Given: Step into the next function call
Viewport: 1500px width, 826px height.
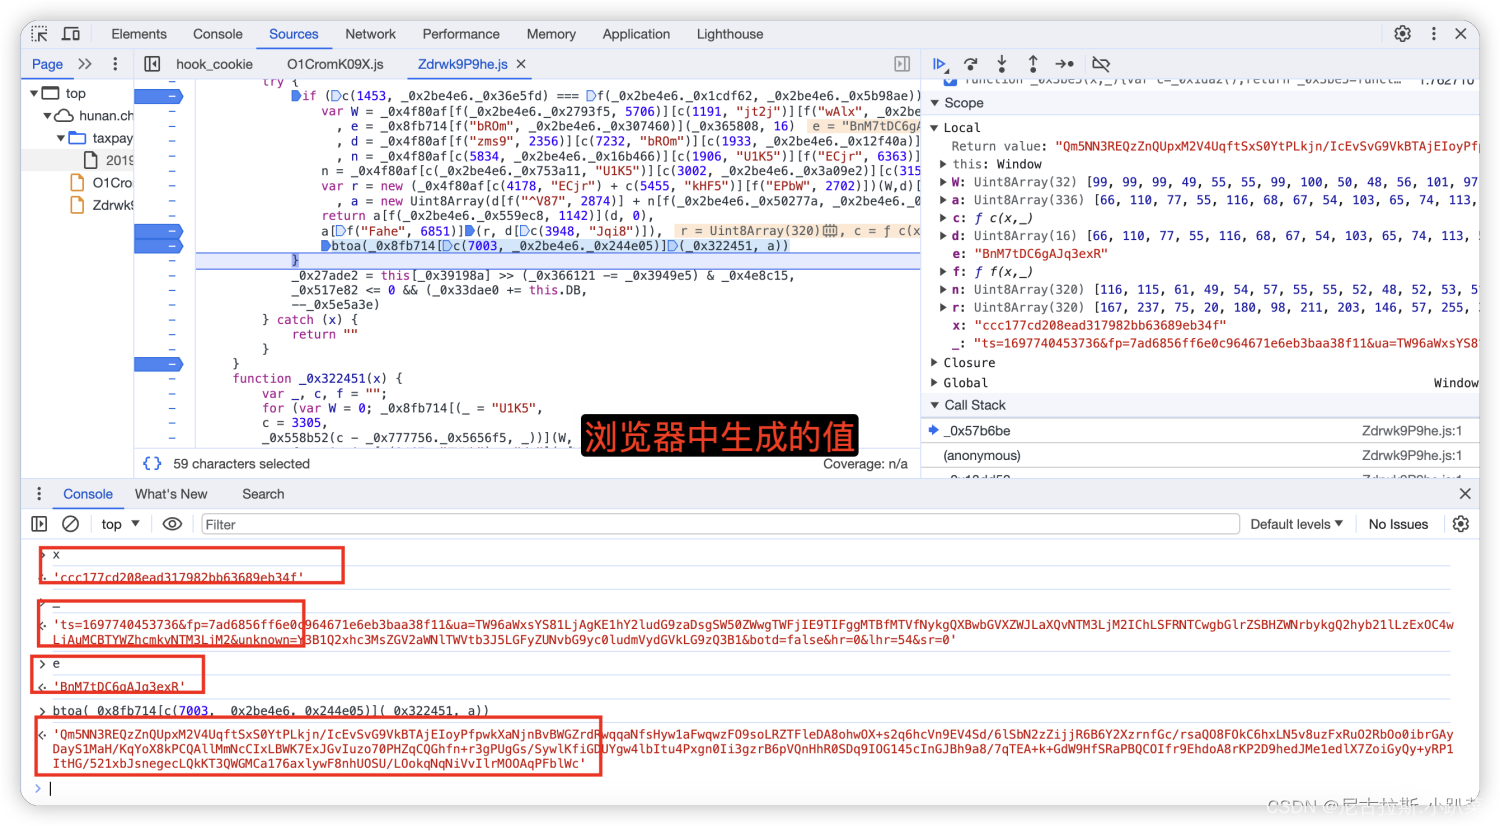Looking at the screenshot, I should click(x=1002, y=64).
